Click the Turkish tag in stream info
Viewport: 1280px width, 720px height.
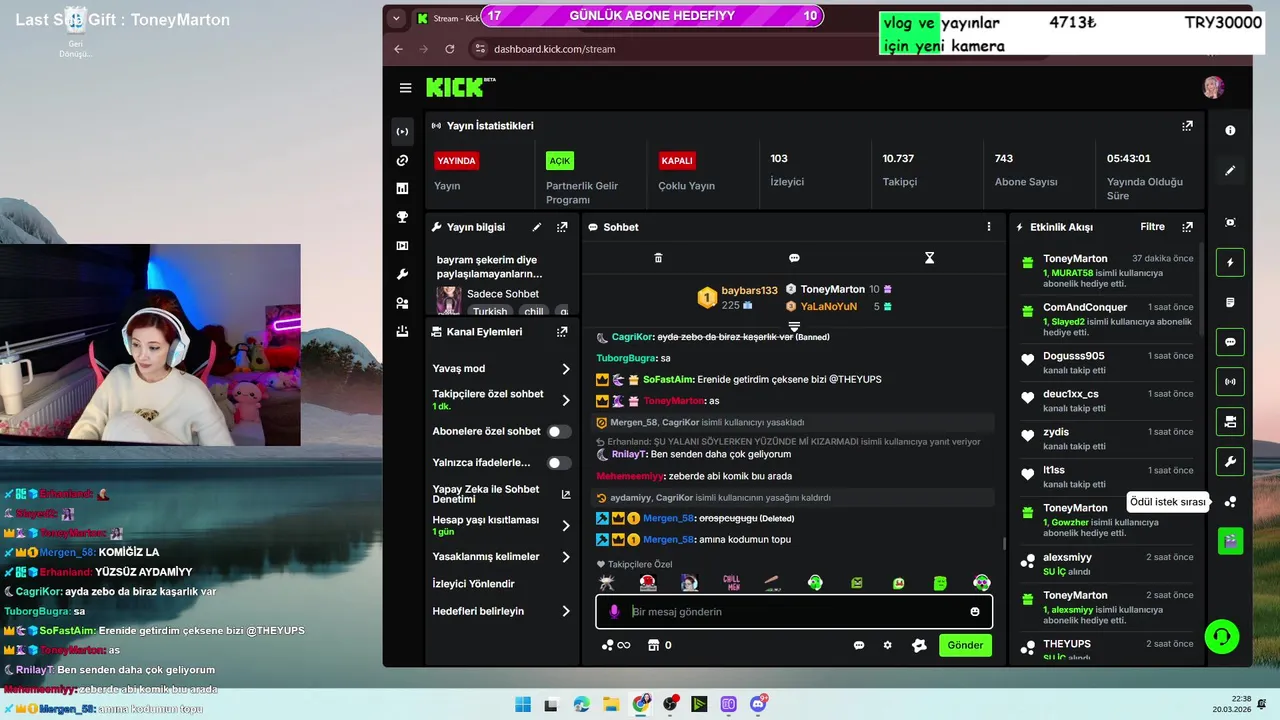[x=490, y=312]
